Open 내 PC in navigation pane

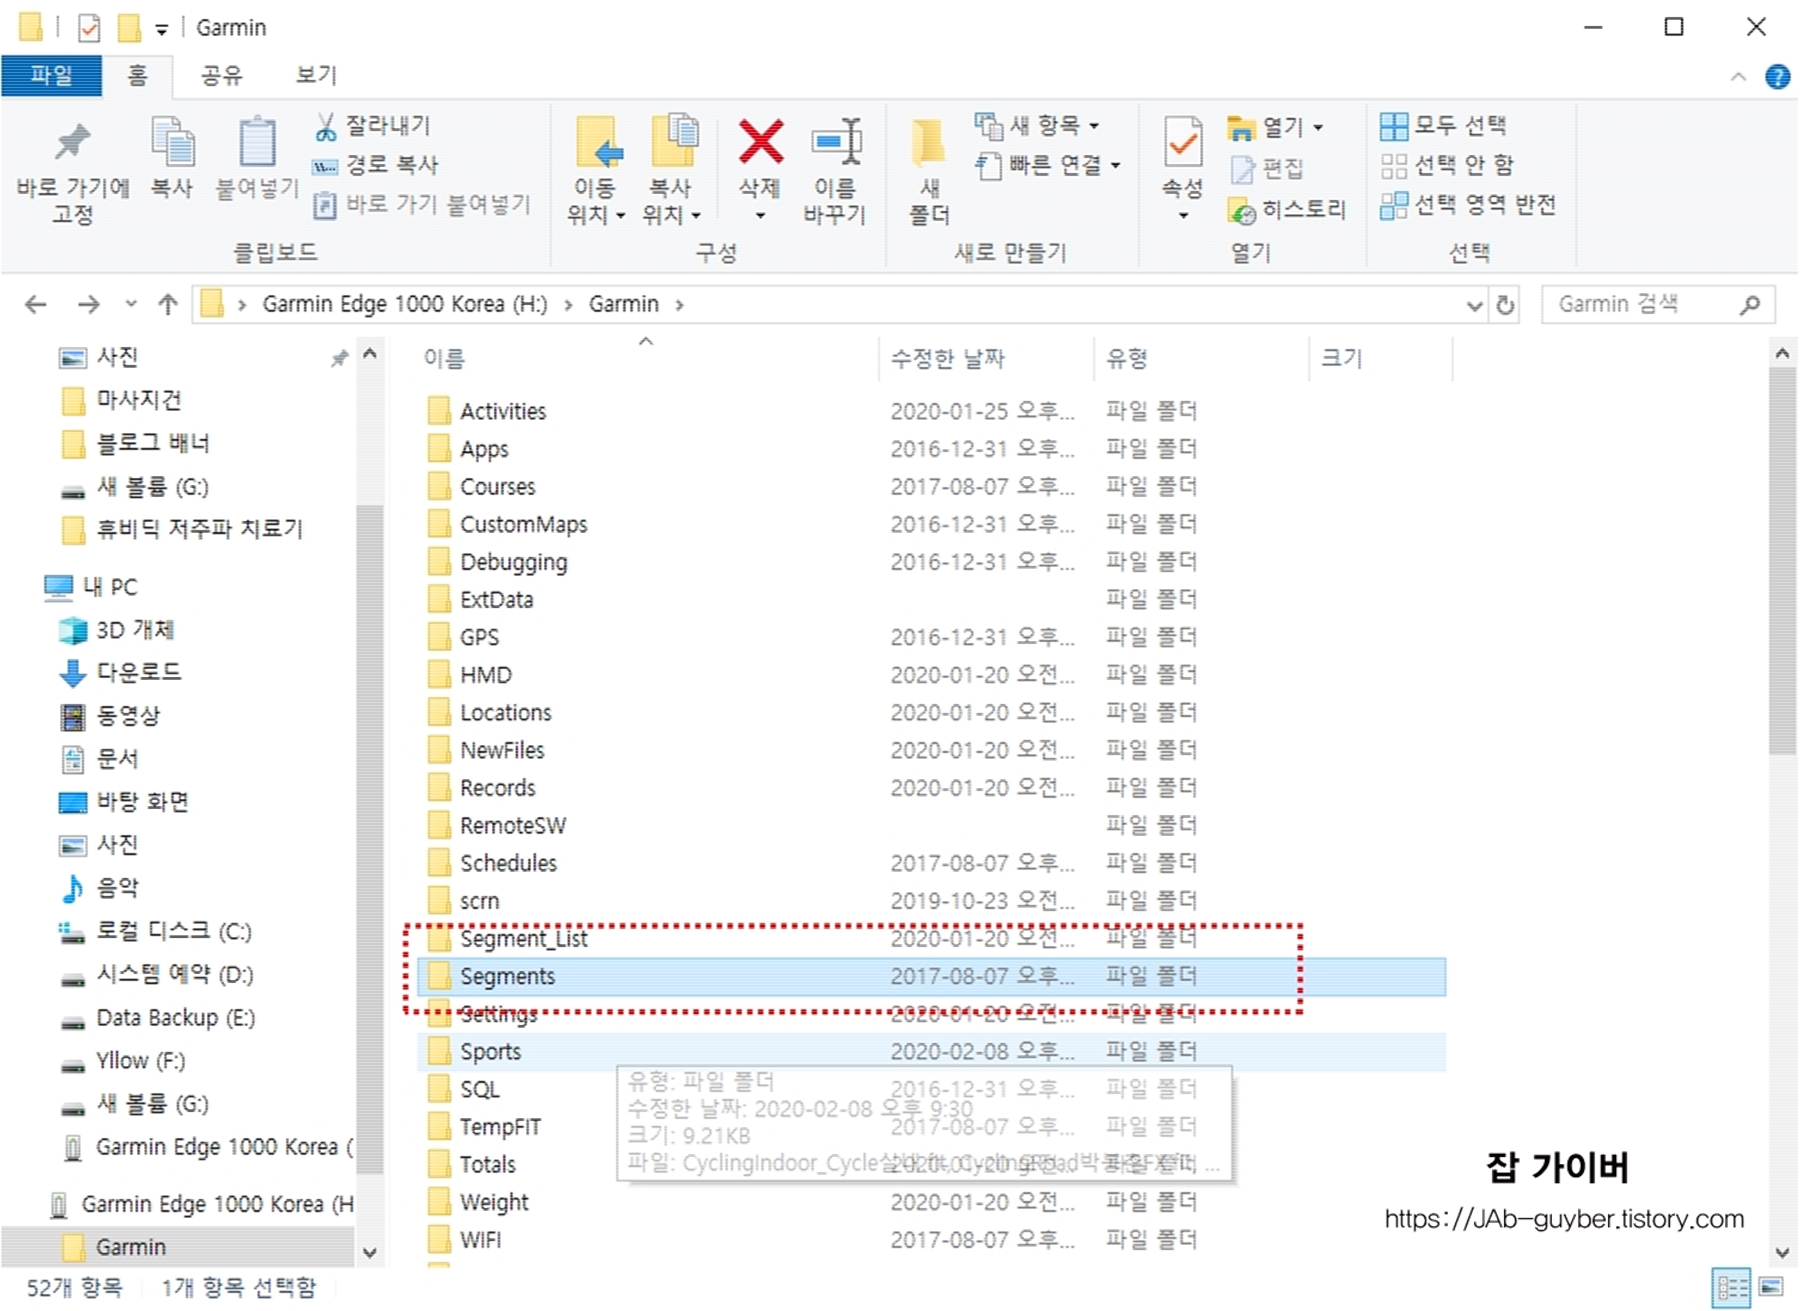pos(110,587)
